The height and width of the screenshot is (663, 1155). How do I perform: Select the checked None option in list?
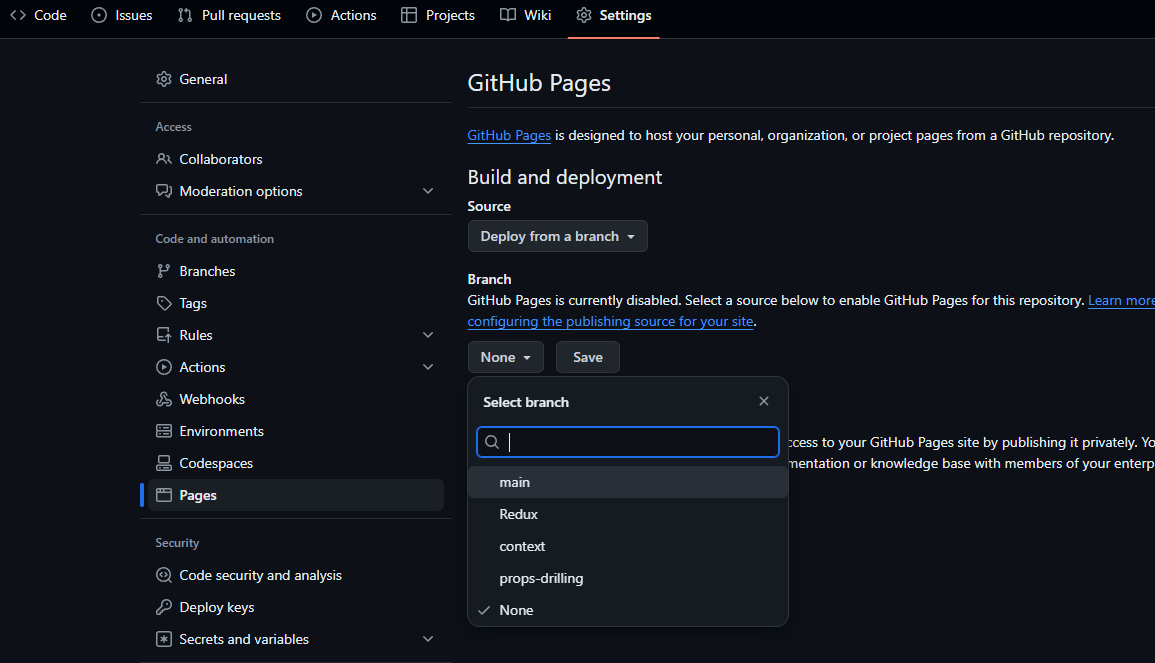[x=628, y=611]
